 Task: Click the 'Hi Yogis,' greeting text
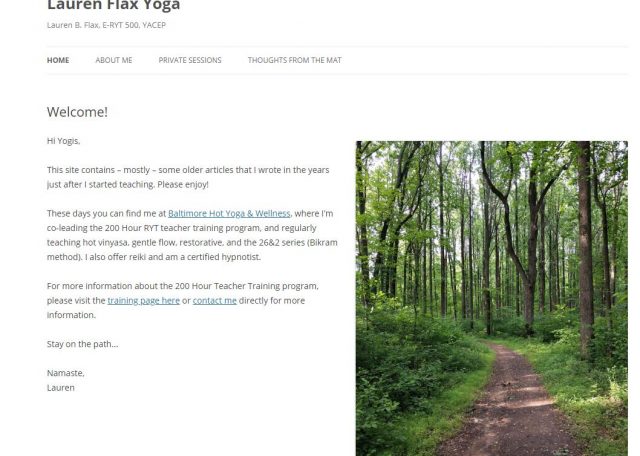[x=63, y=141]
